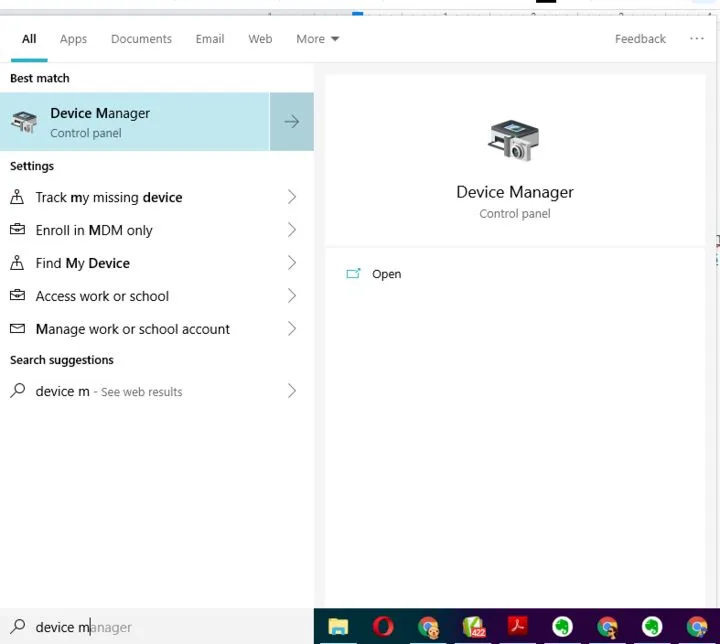Click the search box magnifier icon
This screenshot has height=644, width=720.
[18, 626]
